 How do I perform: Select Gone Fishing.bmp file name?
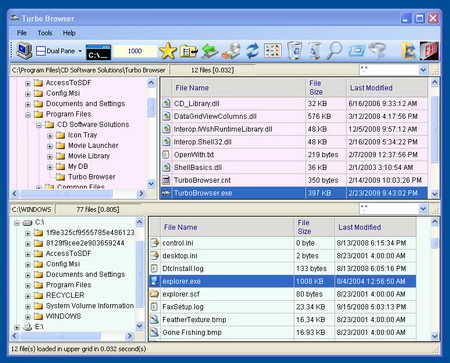(x=192, y=332)
